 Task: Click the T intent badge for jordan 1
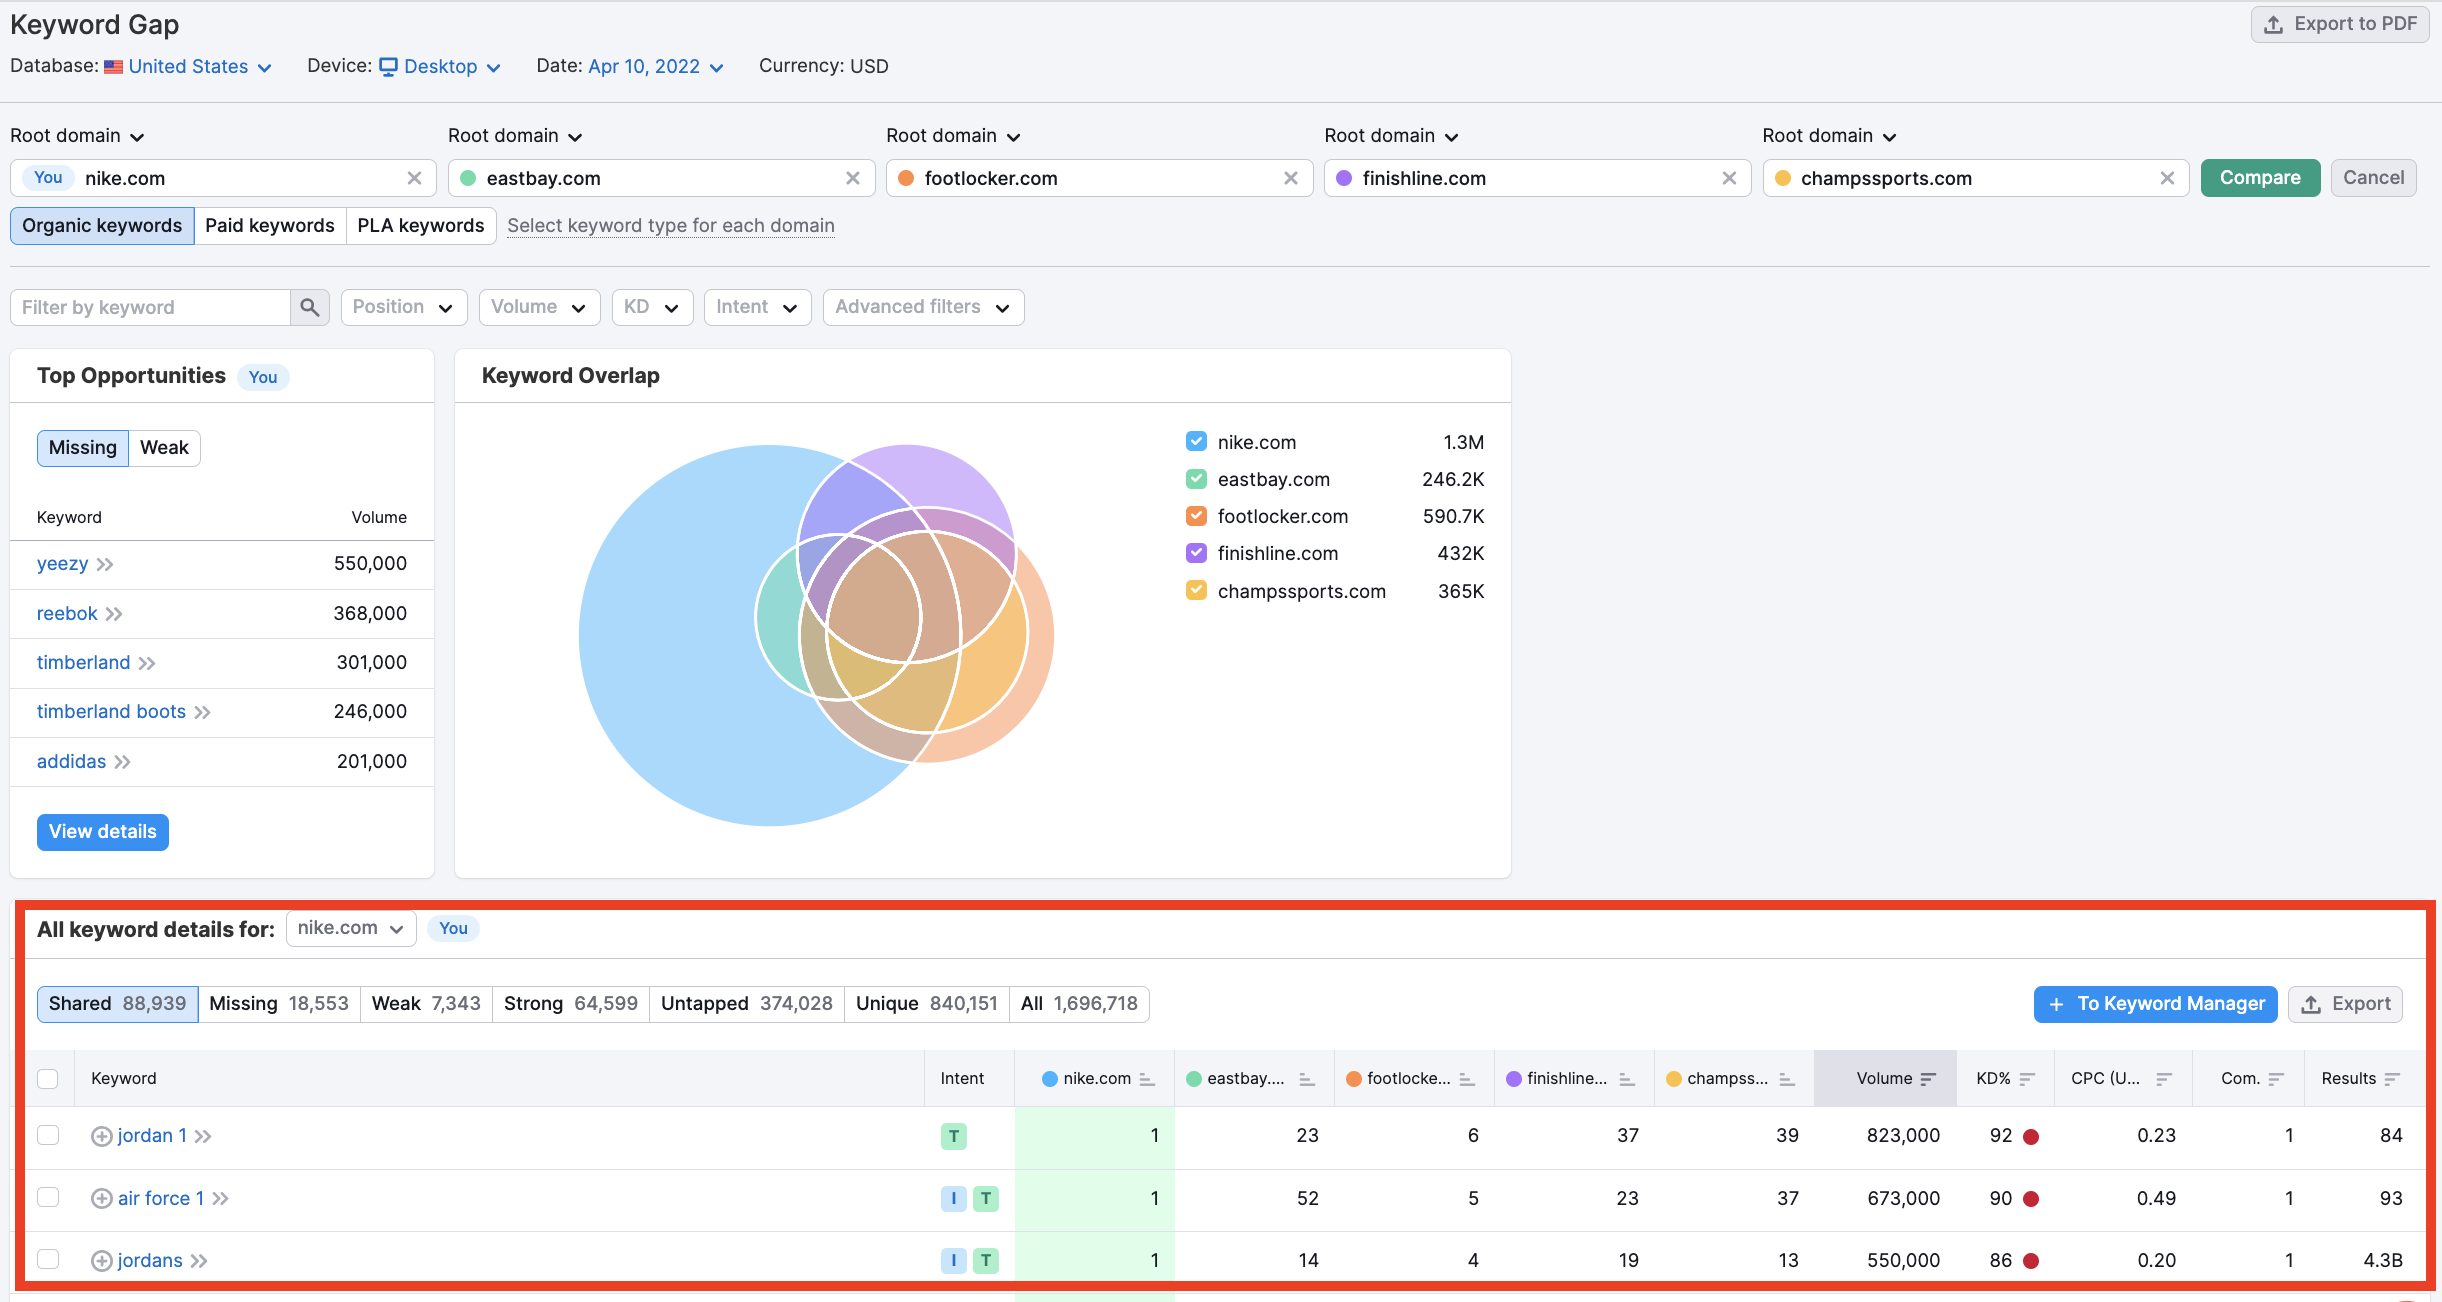tap(954, 1136)
